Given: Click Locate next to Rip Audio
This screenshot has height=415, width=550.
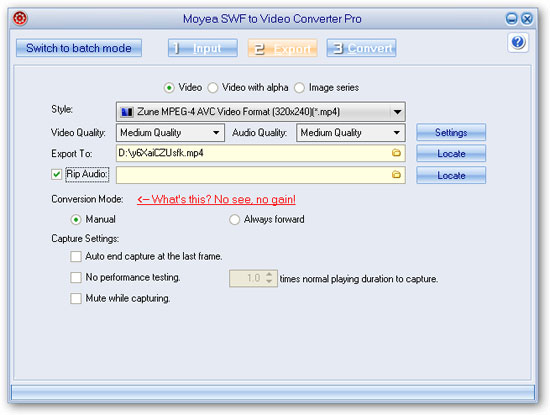Looking at the screenshot, I should [x=451, y=175].
